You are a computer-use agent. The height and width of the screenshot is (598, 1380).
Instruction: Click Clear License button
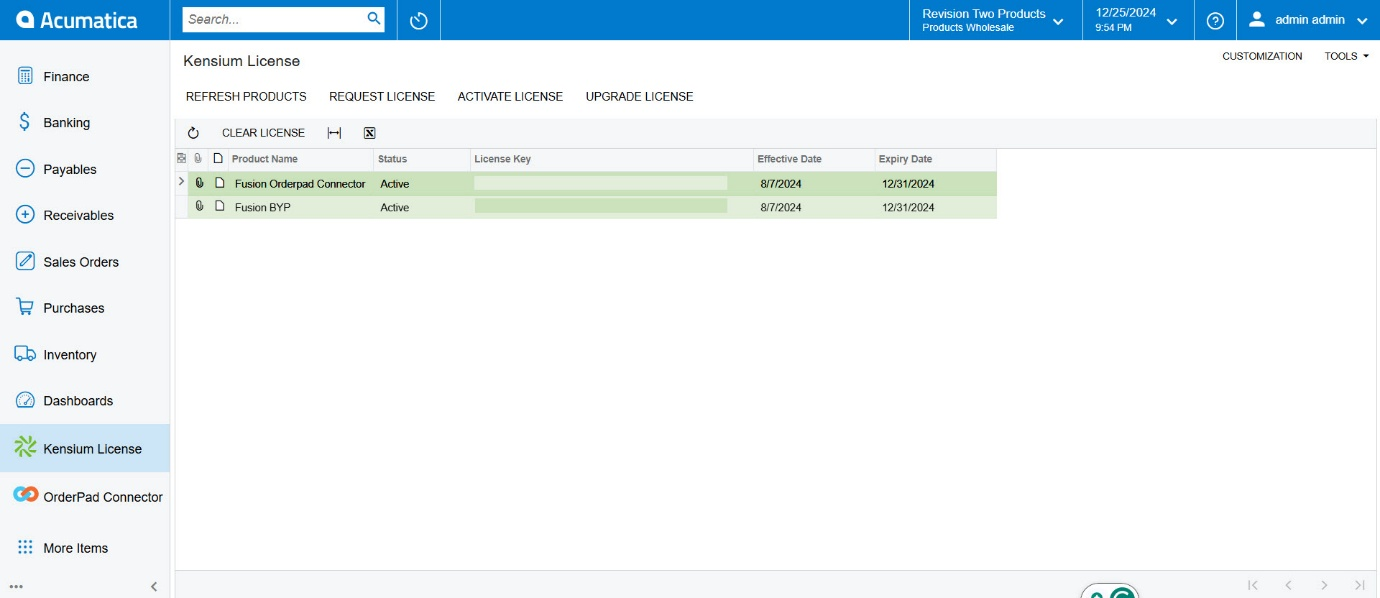[263, 133]
